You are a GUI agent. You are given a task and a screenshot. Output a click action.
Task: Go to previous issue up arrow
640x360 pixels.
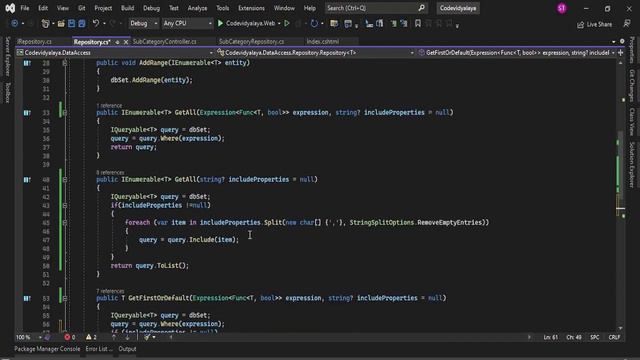[x=113, y=337]
